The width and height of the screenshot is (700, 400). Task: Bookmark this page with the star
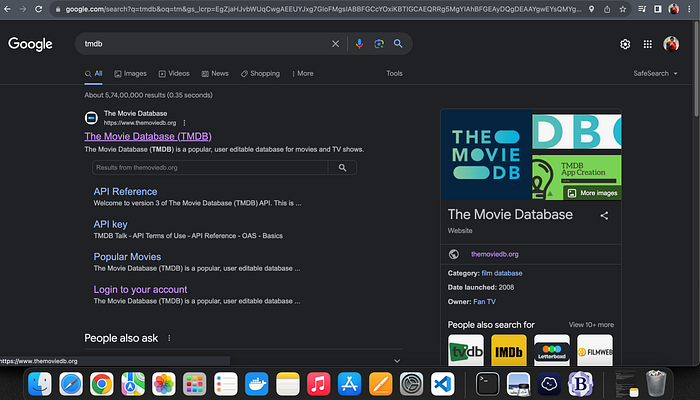coord(622,9)
